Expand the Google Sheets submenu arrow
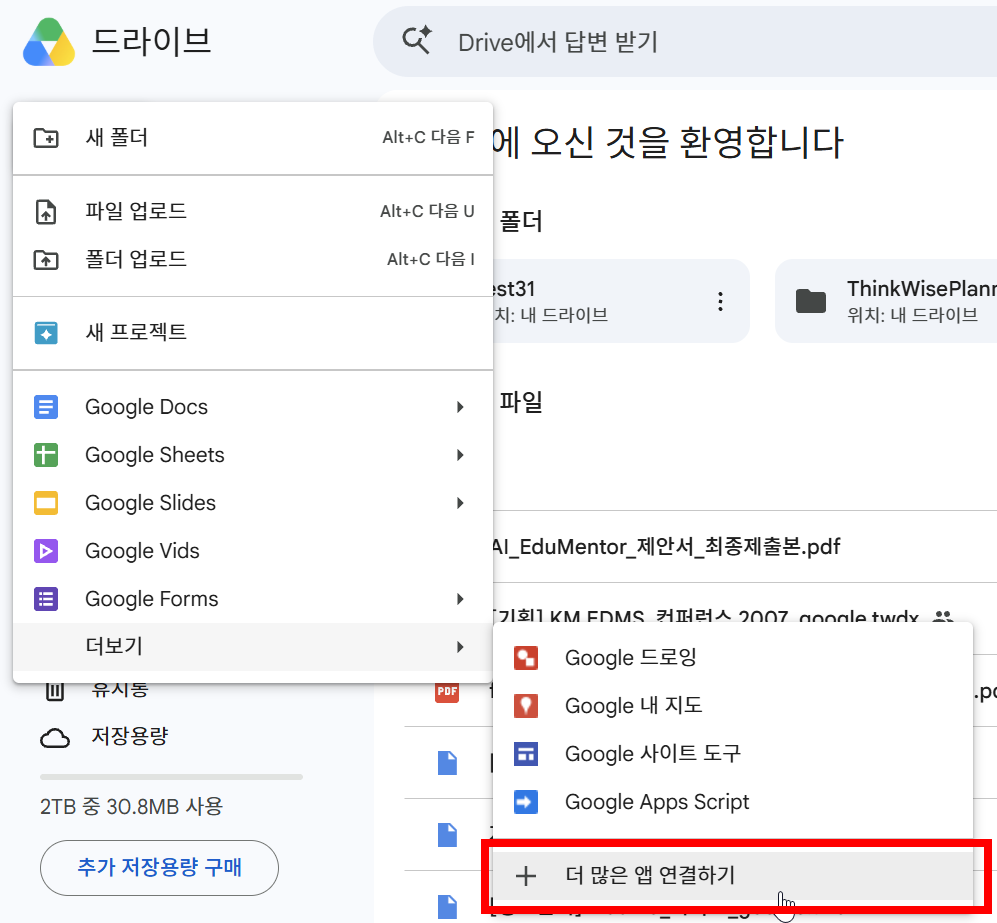 (460, 455)
